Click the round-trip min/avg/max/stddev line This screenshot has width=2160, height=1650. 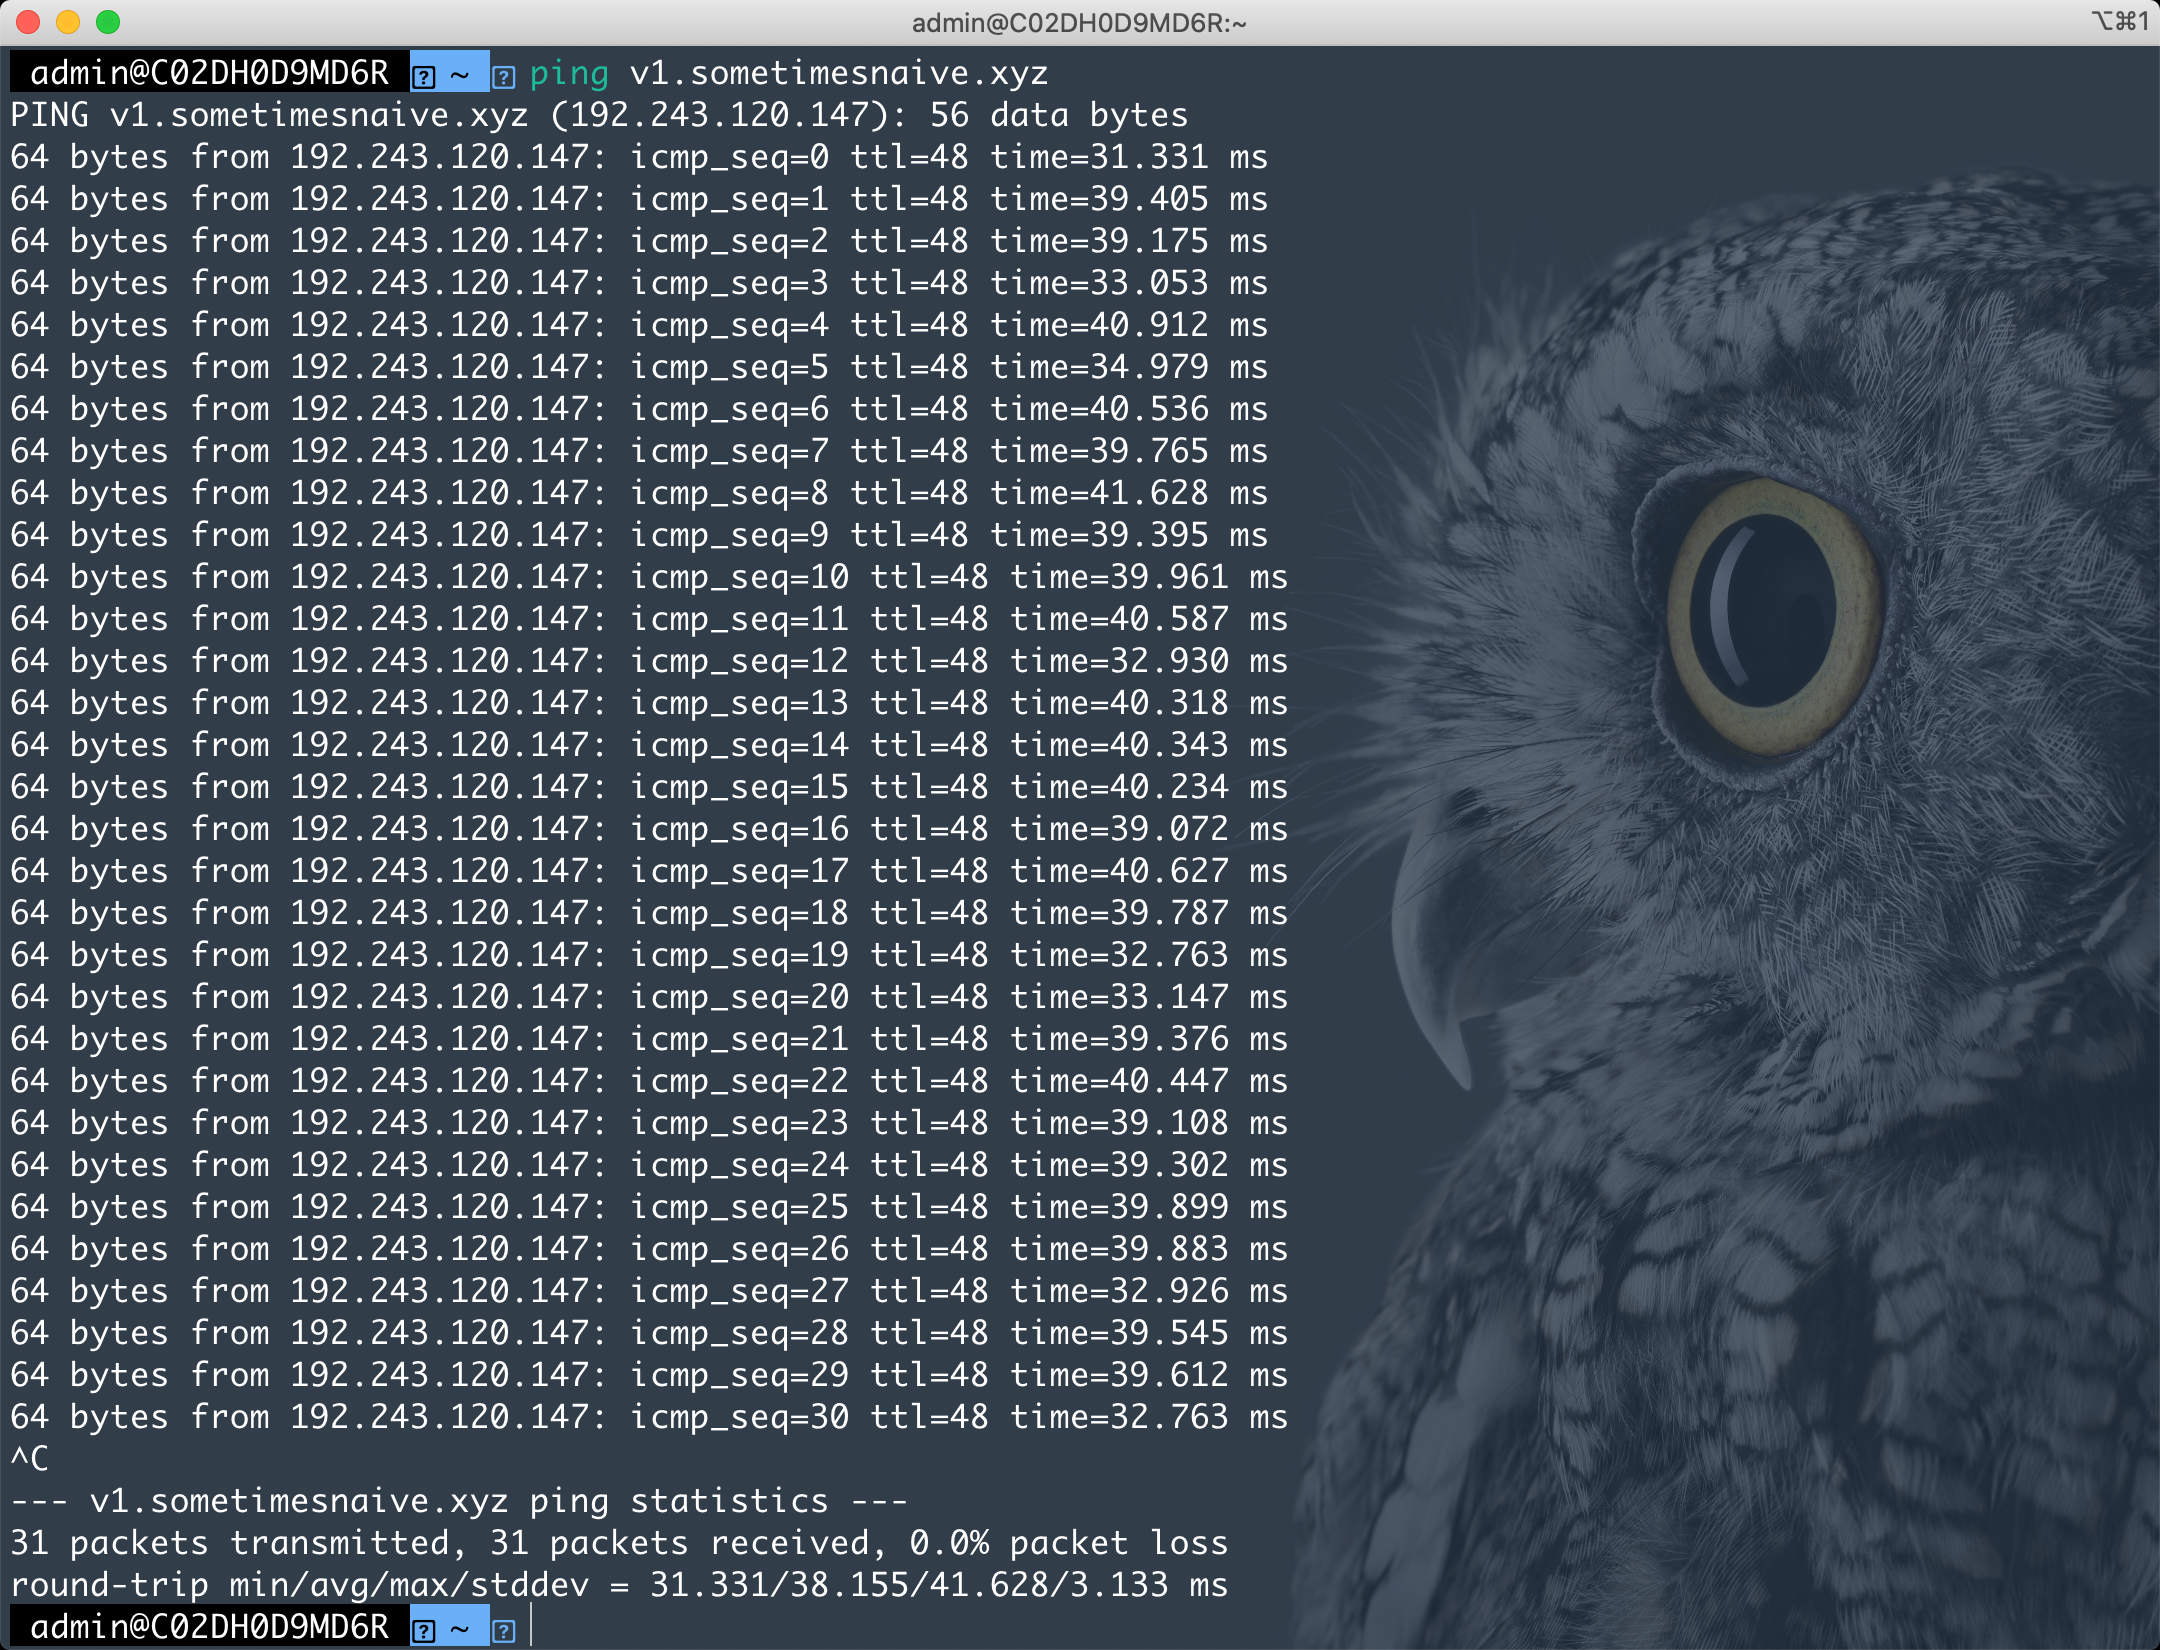click(x=619, y=1585)
